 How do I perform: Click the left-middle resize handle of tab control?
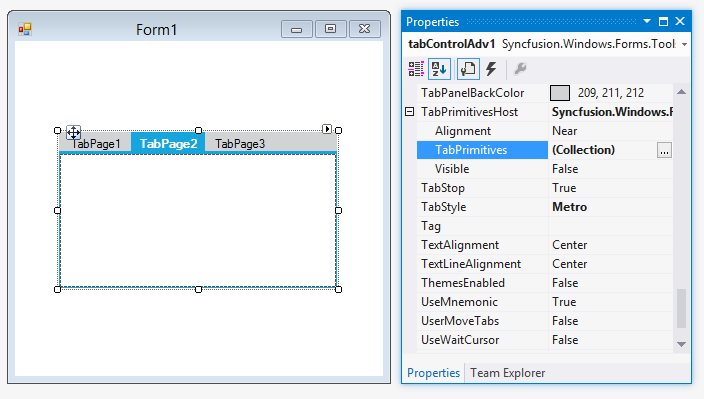coord(57,210)
